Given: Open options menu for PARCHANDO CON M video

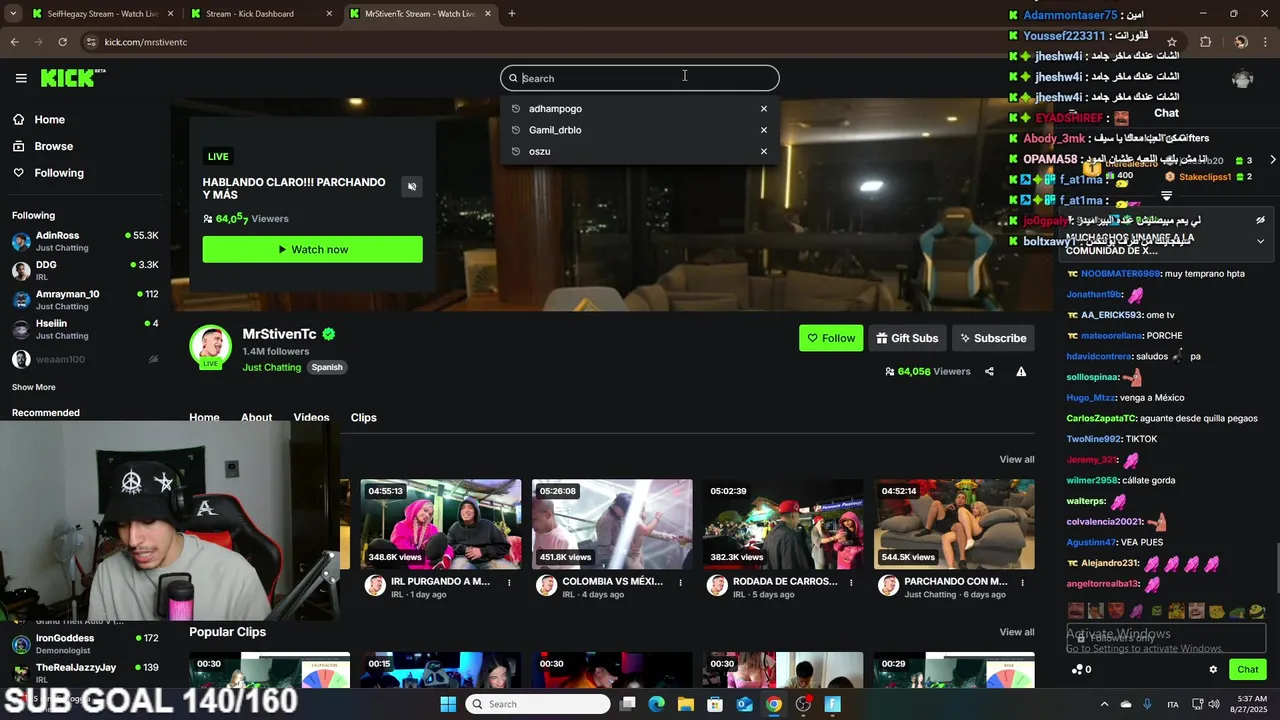Looking at the screenshot, I should click(x=1023, y=582).
